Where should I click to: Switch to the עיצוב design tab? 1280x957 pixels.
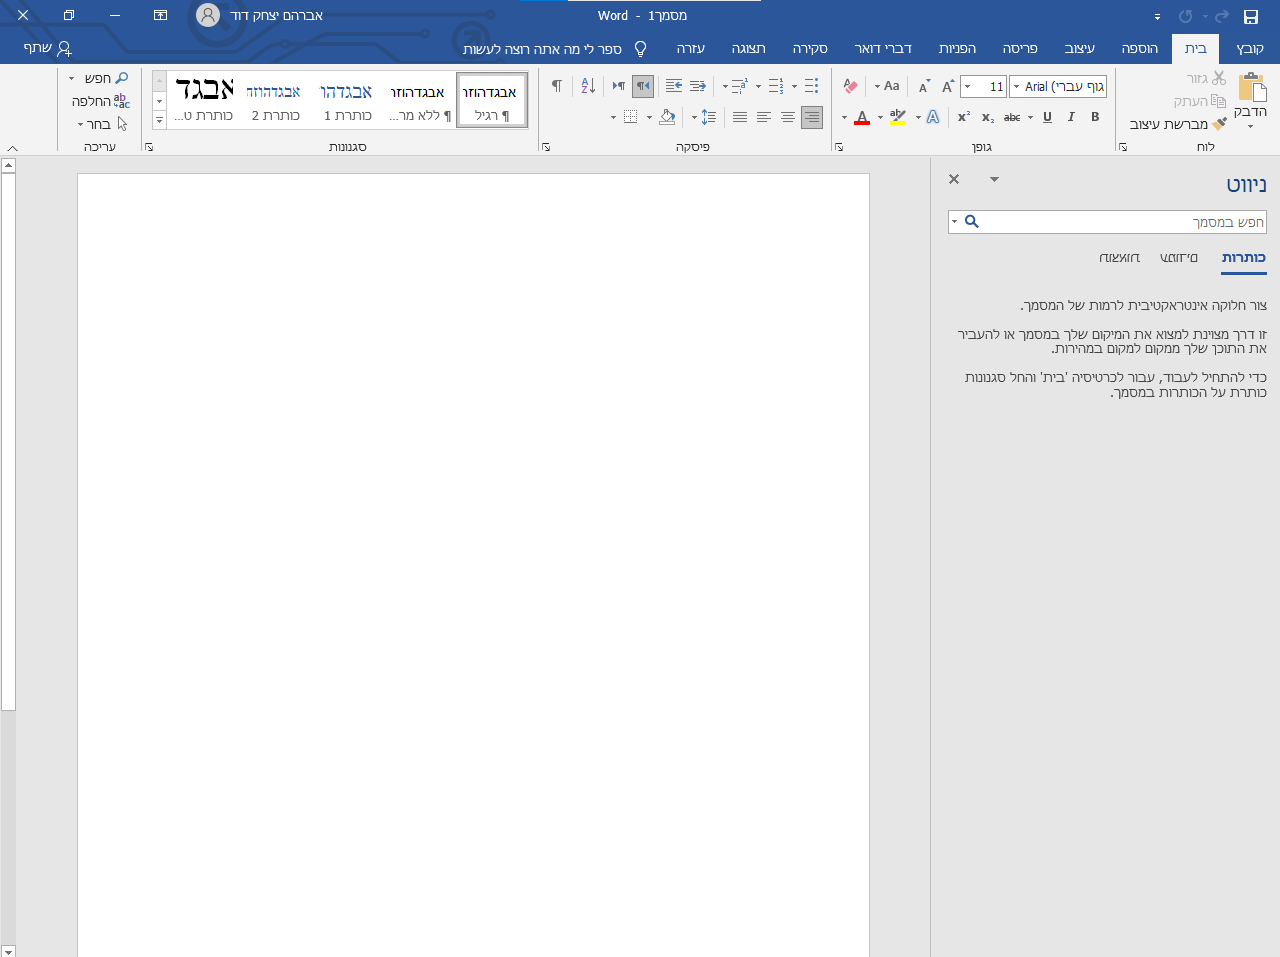pyautogui.click(x=1079, y=48)
